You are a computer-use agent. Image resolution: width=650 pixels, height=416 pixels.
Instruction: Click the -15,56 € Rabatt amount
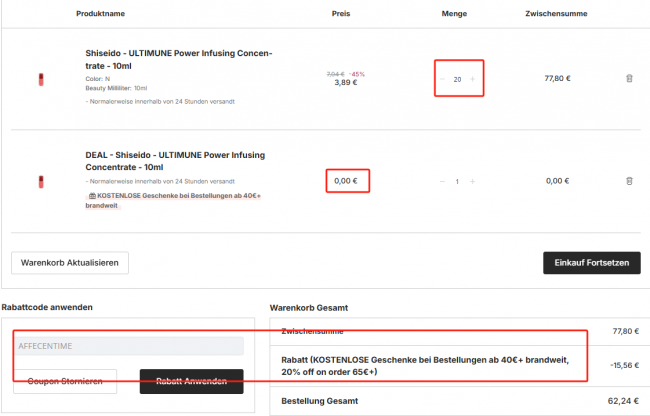pyautogui.click(x=624, y=365)
